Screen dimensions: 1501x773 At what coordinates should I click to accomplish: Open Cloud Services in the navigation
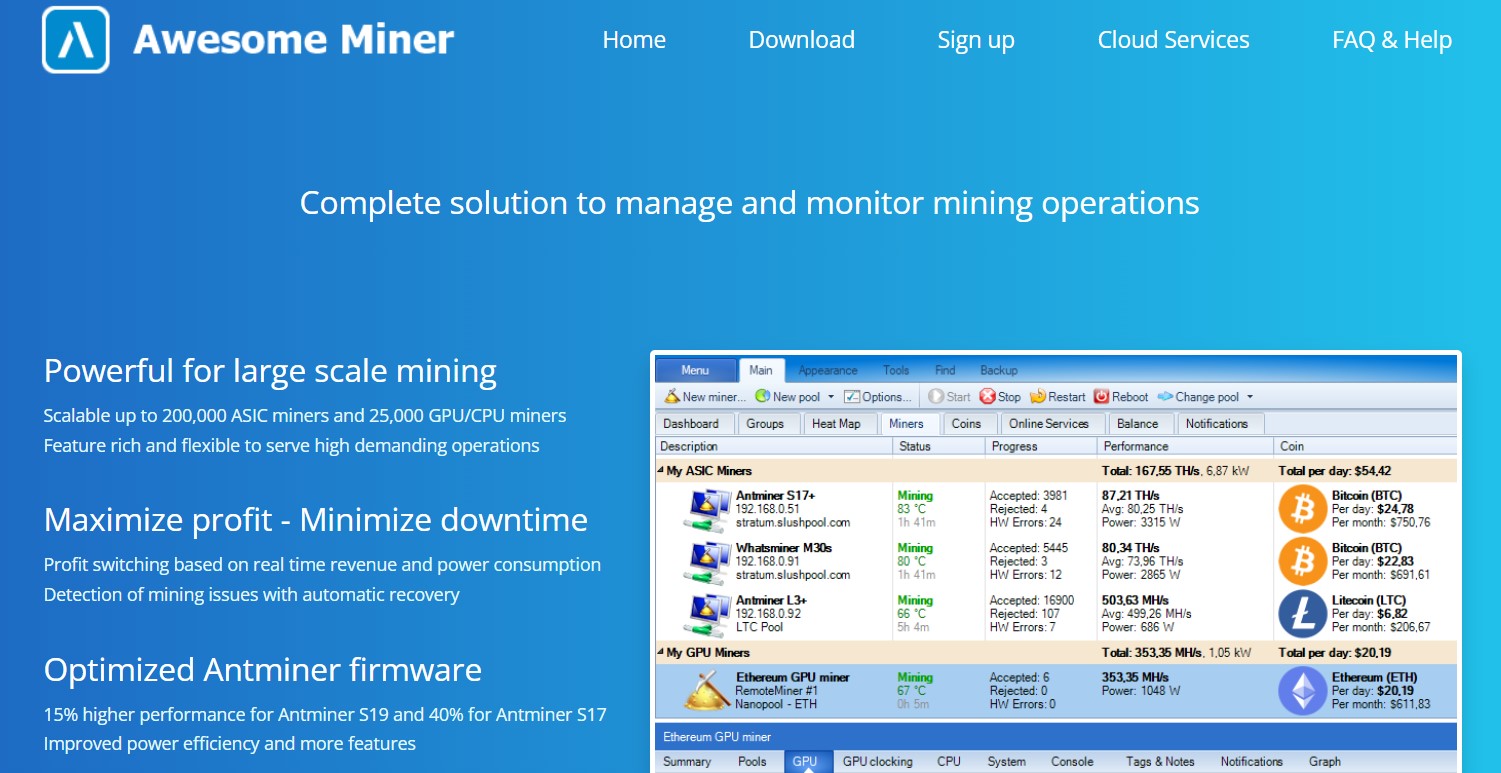[1173, 40]
